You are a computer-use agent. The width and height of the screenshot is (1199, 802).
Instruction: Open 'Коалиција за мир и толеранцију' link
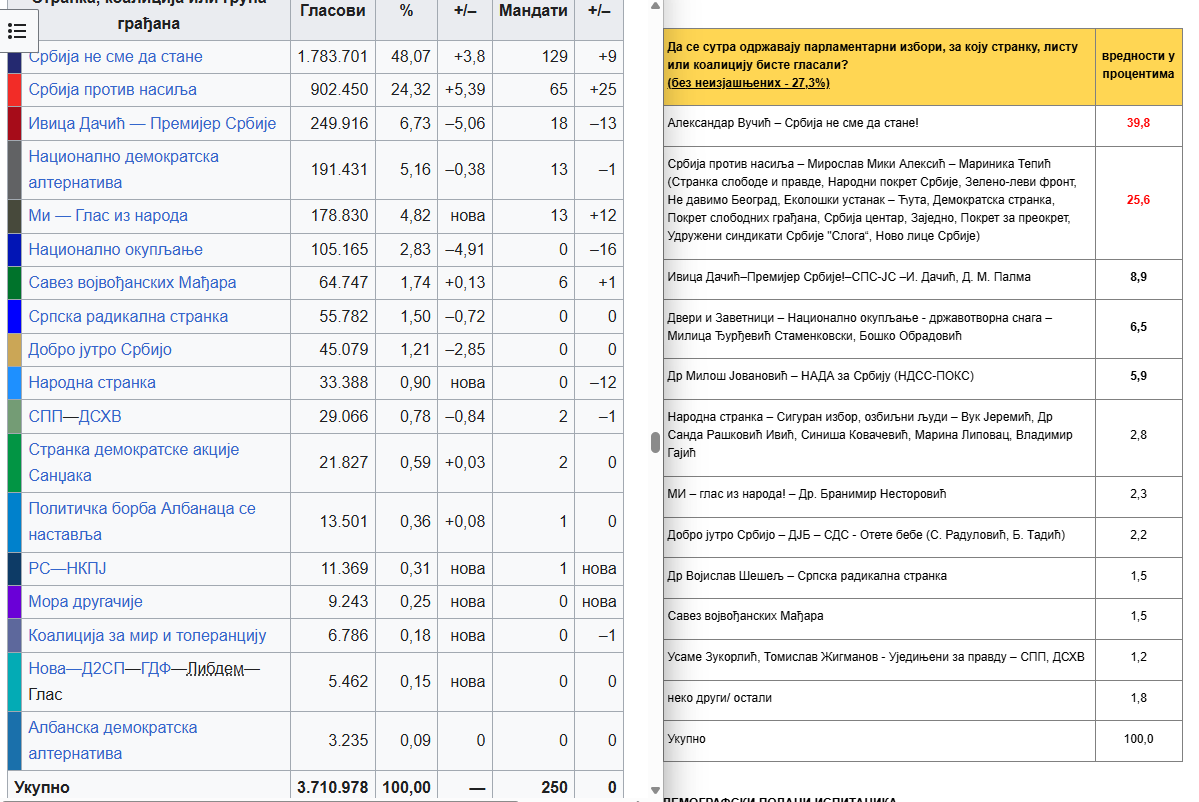(147, 635)
